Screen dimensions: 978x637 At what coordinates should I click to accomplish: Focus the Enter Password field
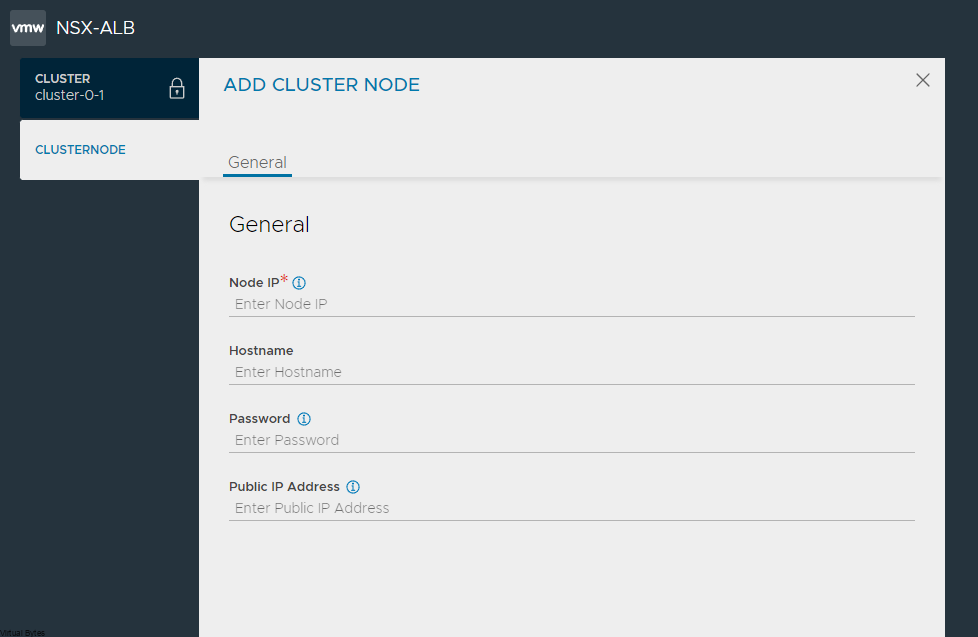(572, 440)
